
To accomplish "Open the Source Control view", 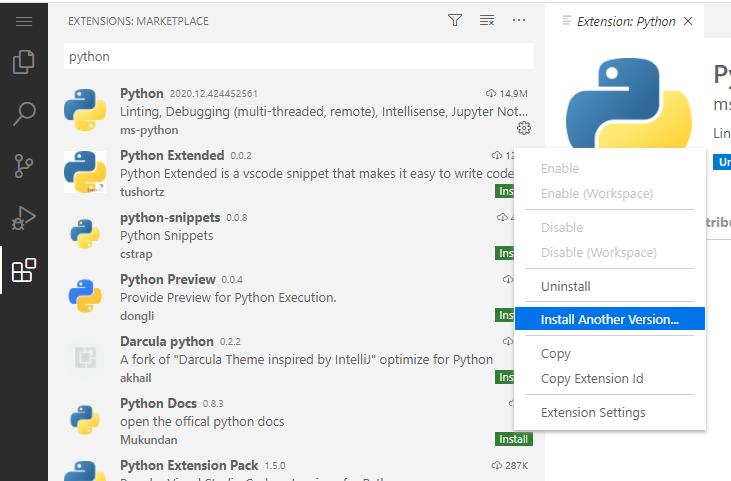I will tap(24, 165).
